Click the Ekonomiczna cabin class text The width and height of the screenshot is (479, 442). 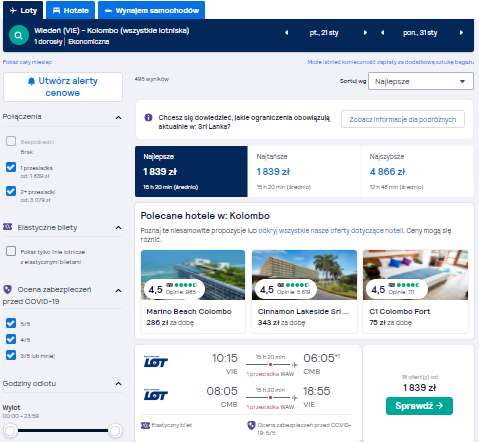tap(89, 42)
